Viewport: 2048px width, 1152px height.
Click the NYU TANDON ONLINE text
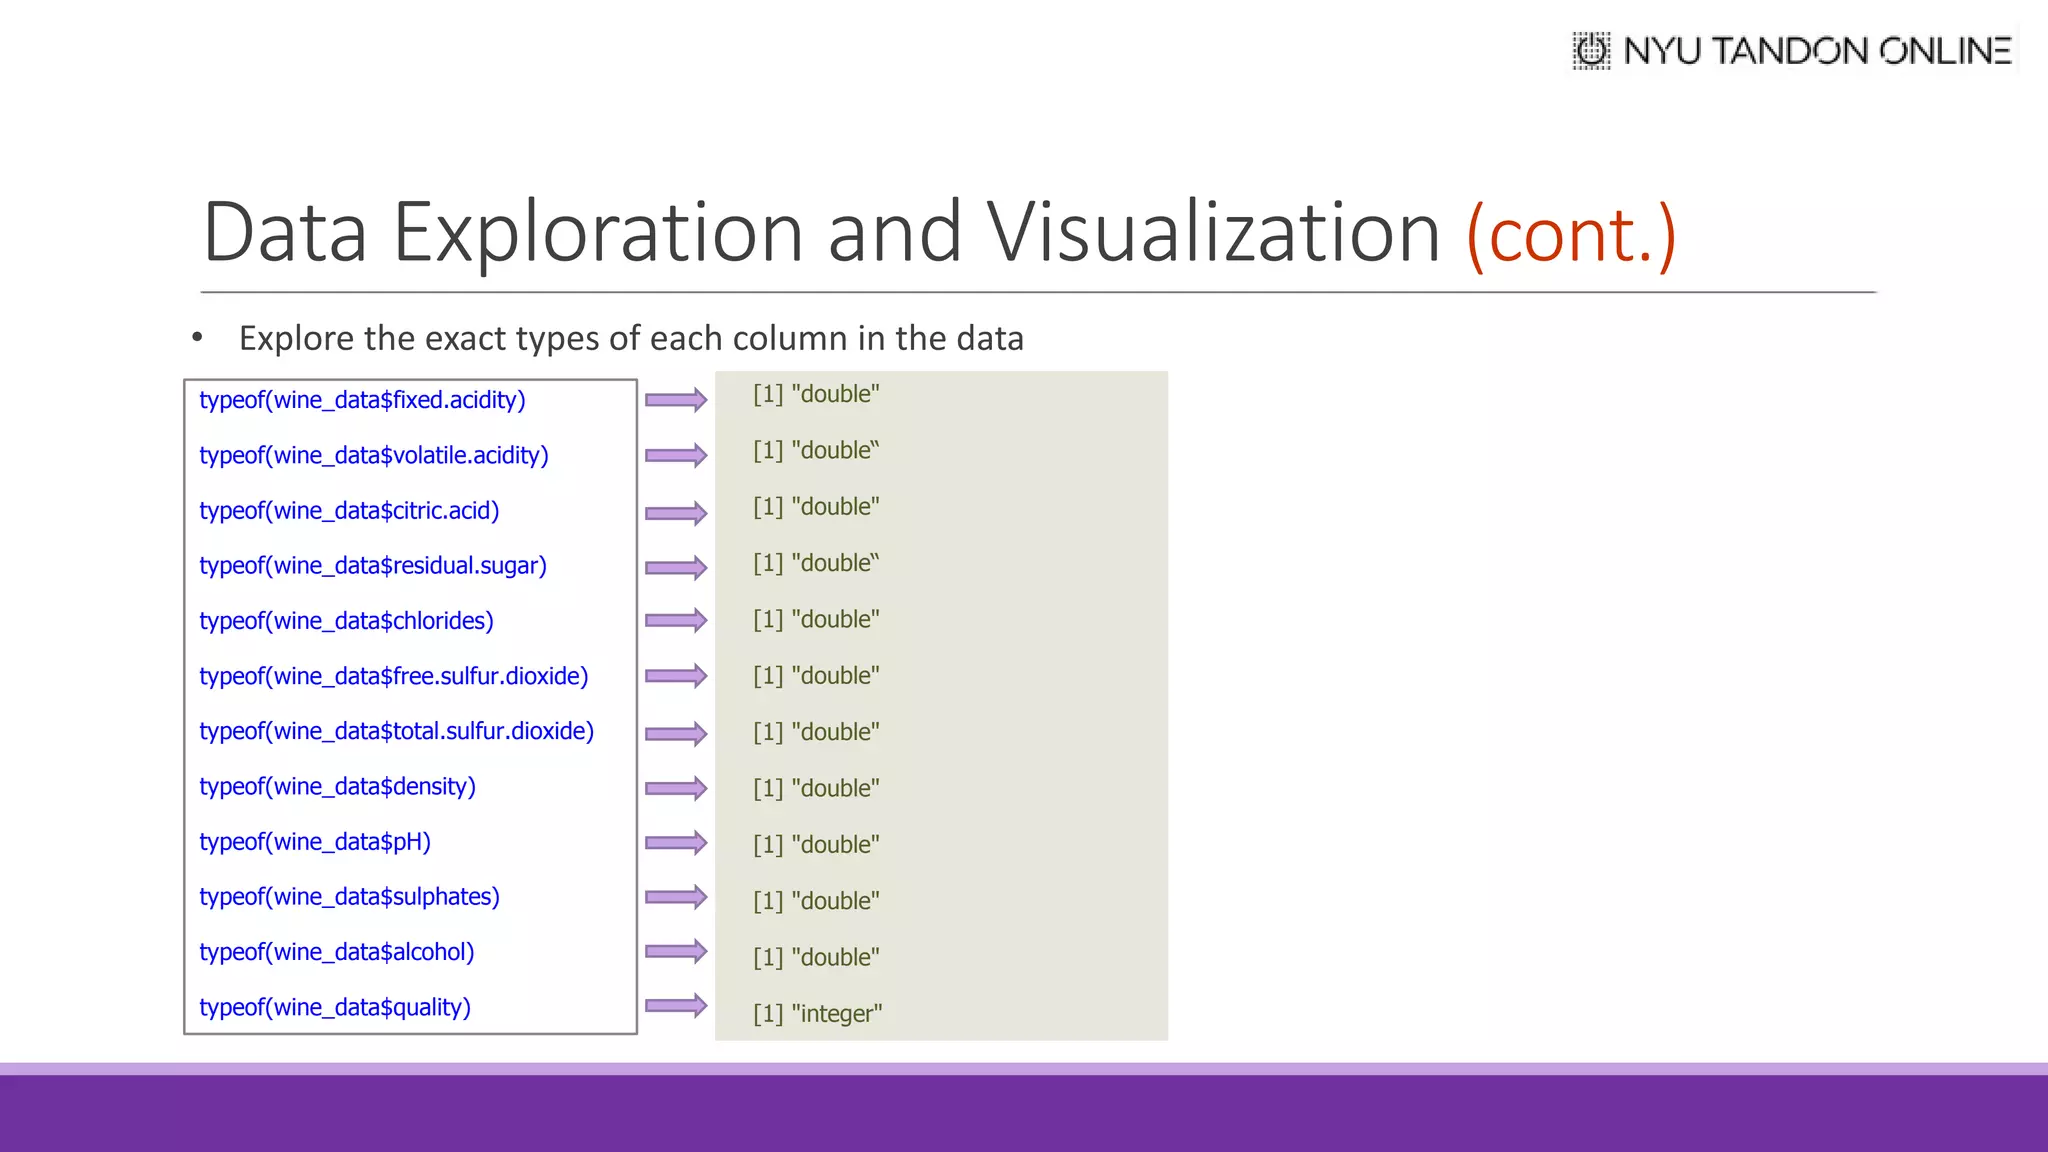1817,51
